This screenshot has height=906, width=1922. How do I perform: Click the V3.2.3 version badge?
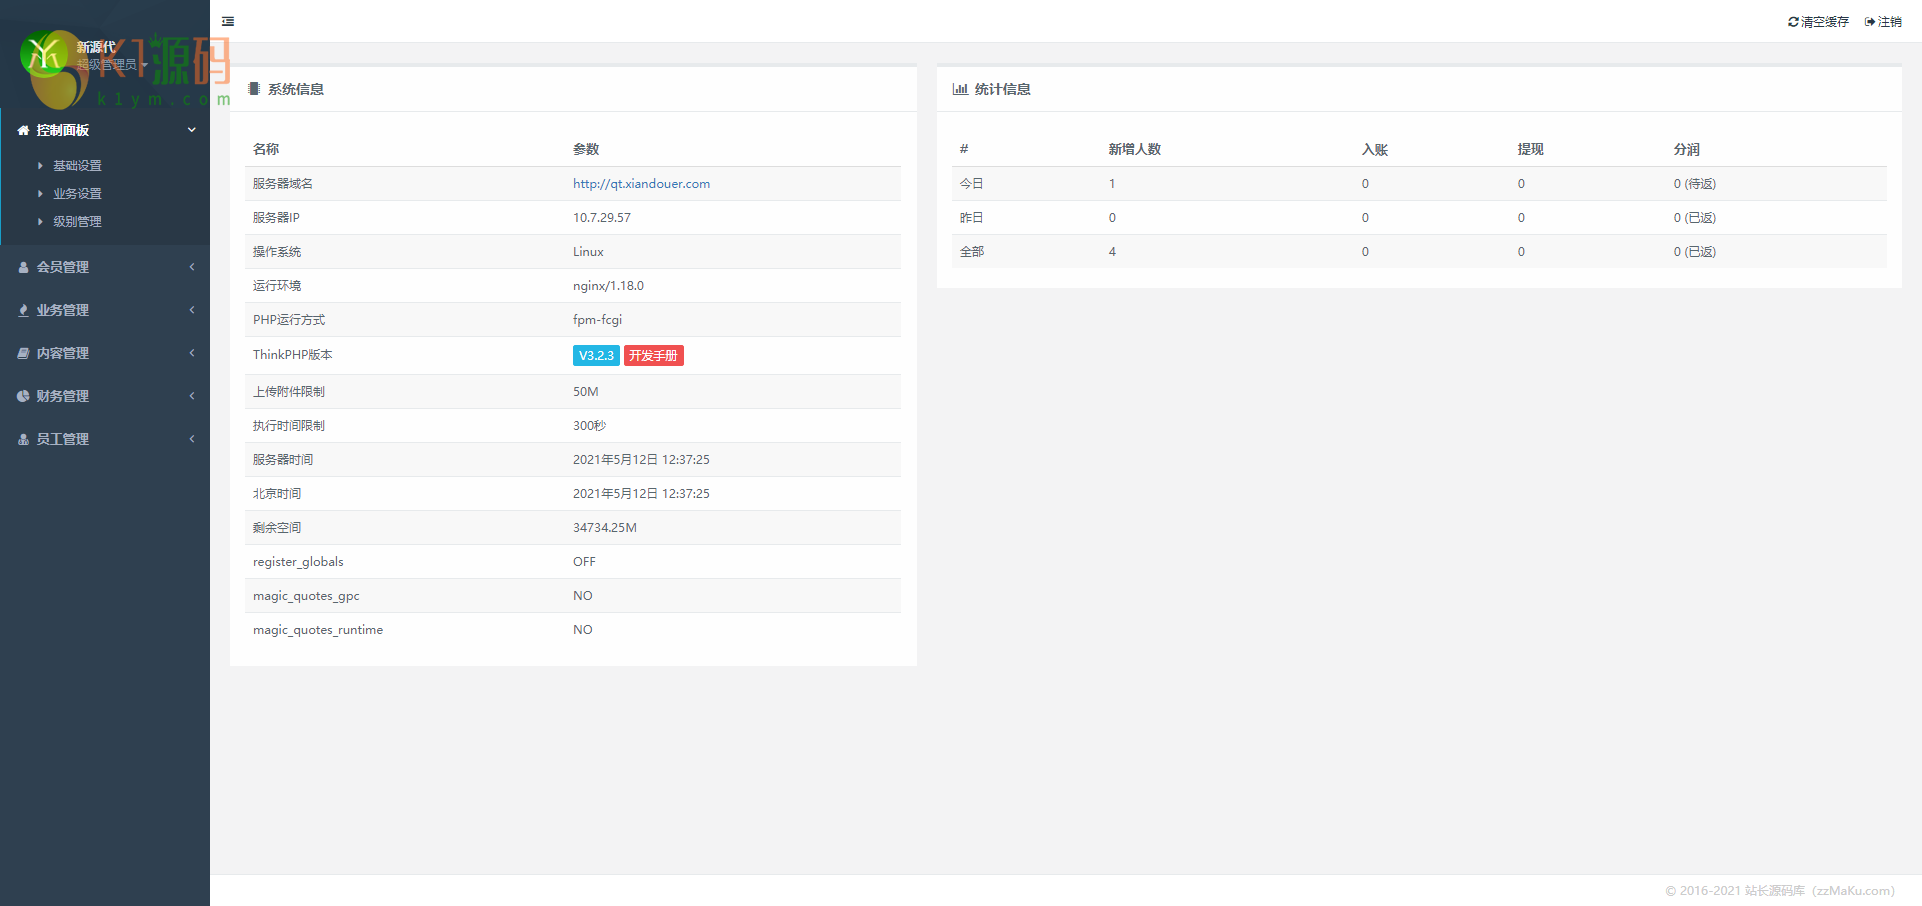click(596, 355)
